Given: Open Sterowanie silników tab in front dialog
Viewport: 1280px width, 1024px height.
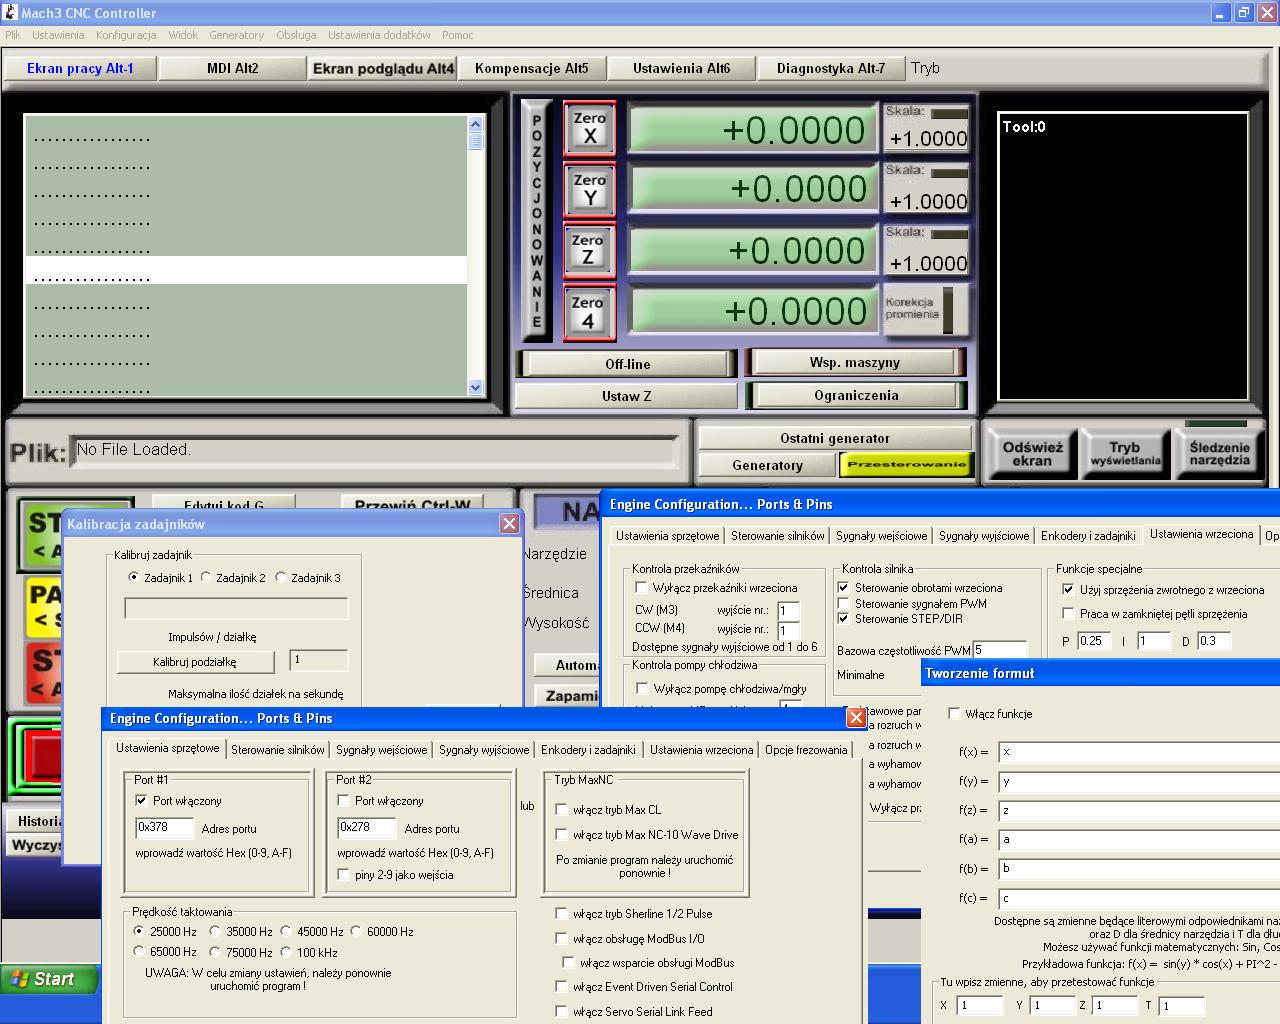Looking at the screenshot, I should click(277, 749).
